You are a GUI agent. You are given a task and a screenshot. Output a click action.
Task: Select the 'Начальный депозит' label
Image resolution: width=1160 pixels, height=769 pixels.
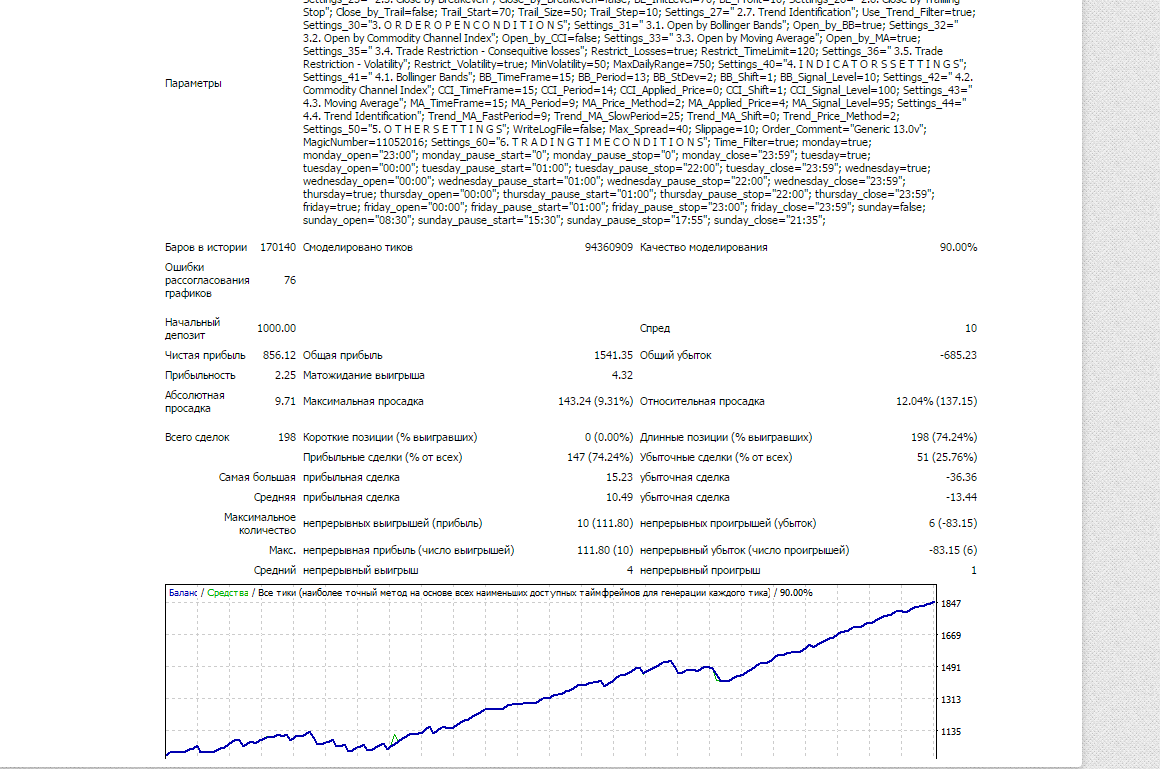(x=192, y=329)
